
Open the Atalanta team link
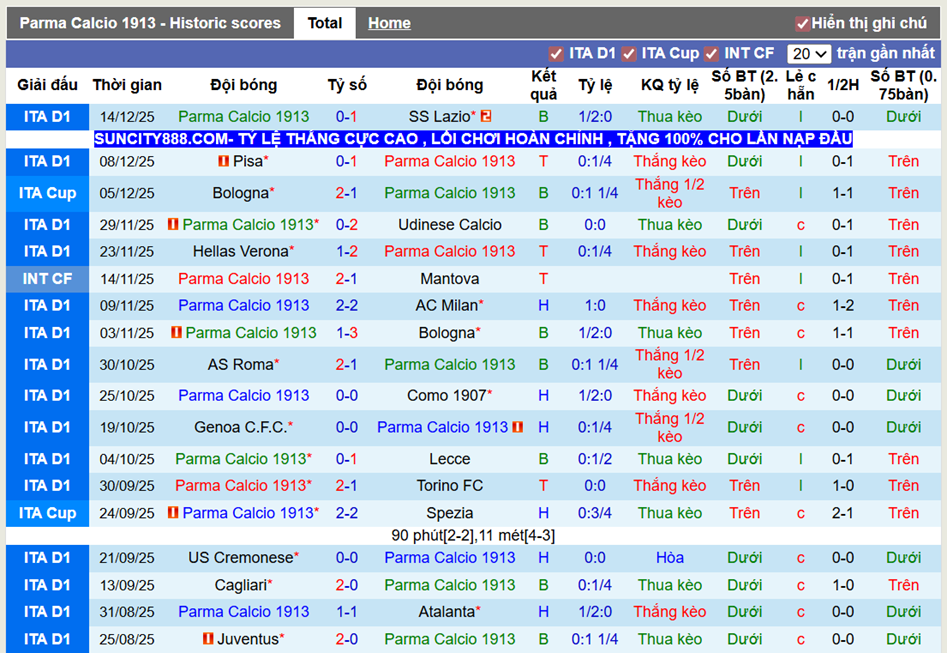coord(446,612)
